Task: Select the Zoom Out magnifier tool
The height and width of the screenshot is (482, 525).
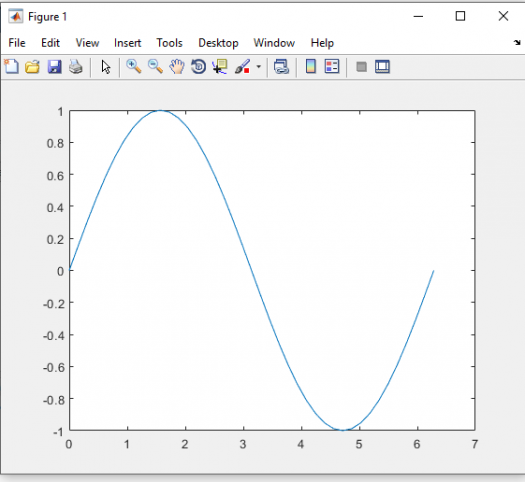Action: pyautogui.click(x=155, y=66)
